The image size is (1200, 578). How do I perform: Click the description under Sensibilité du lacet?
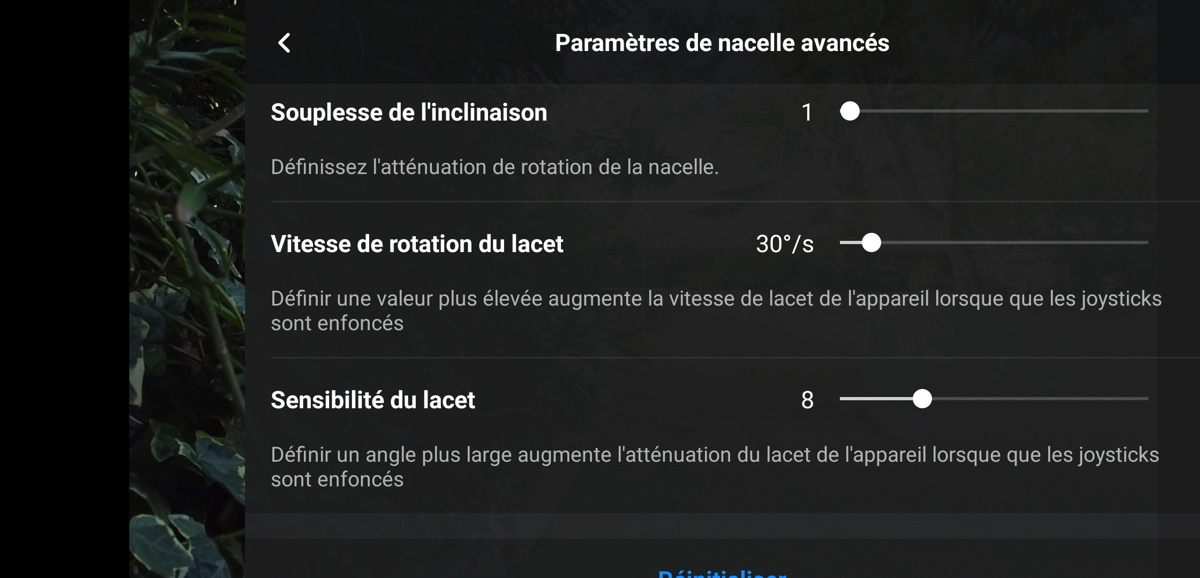[715, 467]
